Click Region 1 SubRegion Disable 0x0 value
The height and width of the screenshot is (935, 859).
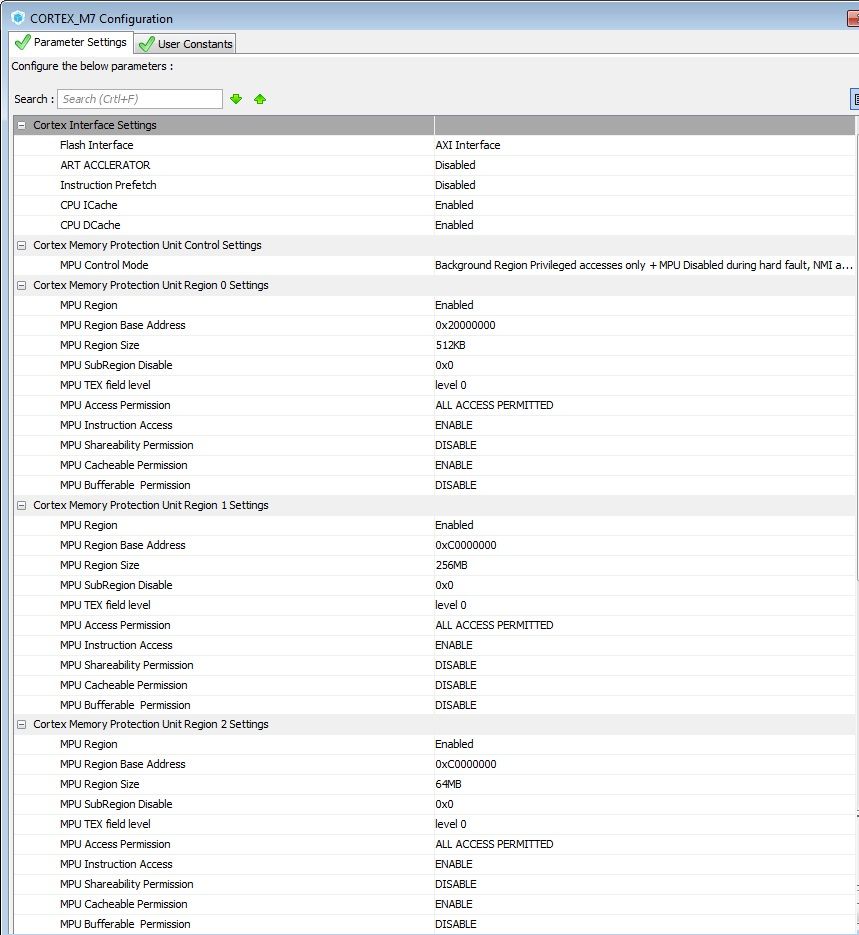click(x=444, y=585)
